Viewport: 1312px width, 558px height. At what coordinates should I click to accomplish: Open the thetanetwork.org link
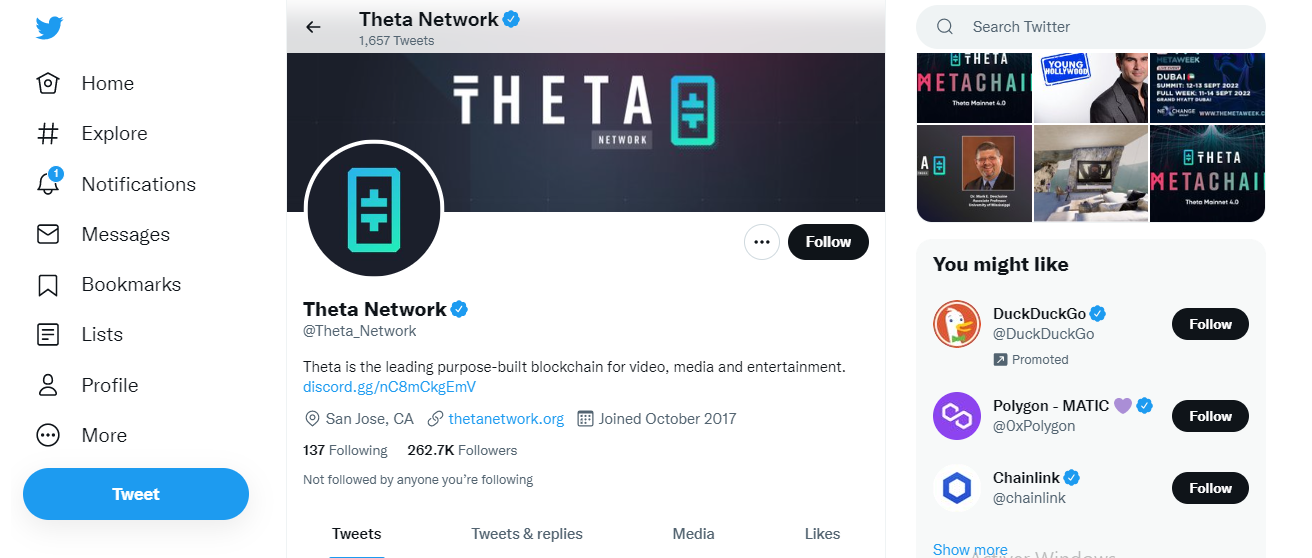click(x=506, y=419)
